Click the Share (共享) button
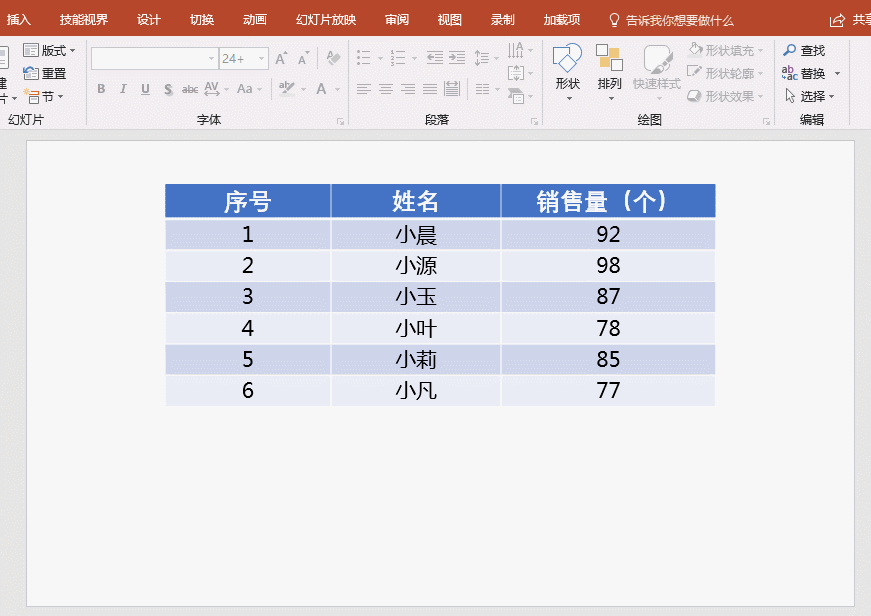 (x=849, y=20)
